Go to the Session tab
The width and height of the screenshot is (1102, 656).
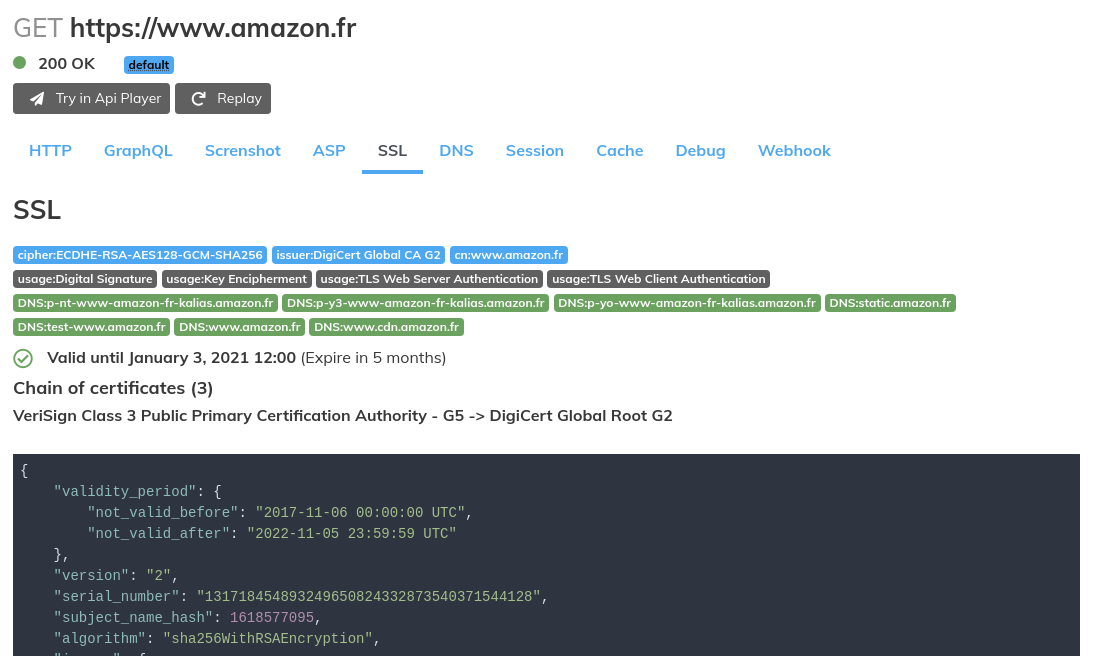535,150
